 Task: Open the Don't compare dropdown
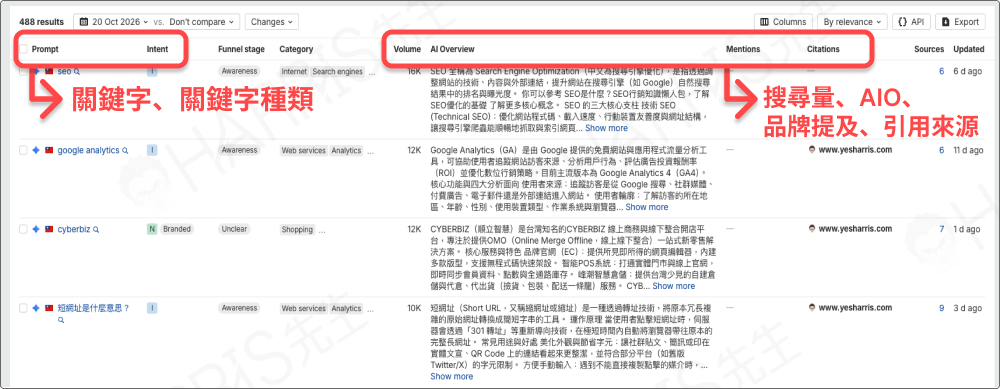coord(202,22)
